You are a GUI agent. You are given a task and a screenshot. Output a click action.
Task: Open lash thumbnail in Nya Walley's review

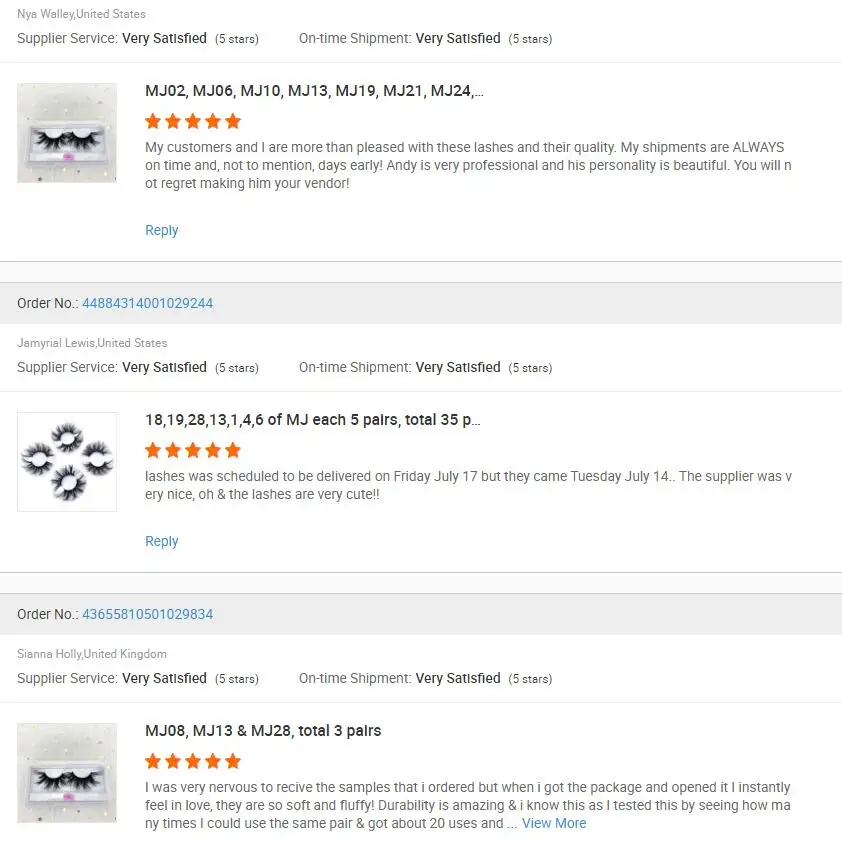click(x=67, y=133)
